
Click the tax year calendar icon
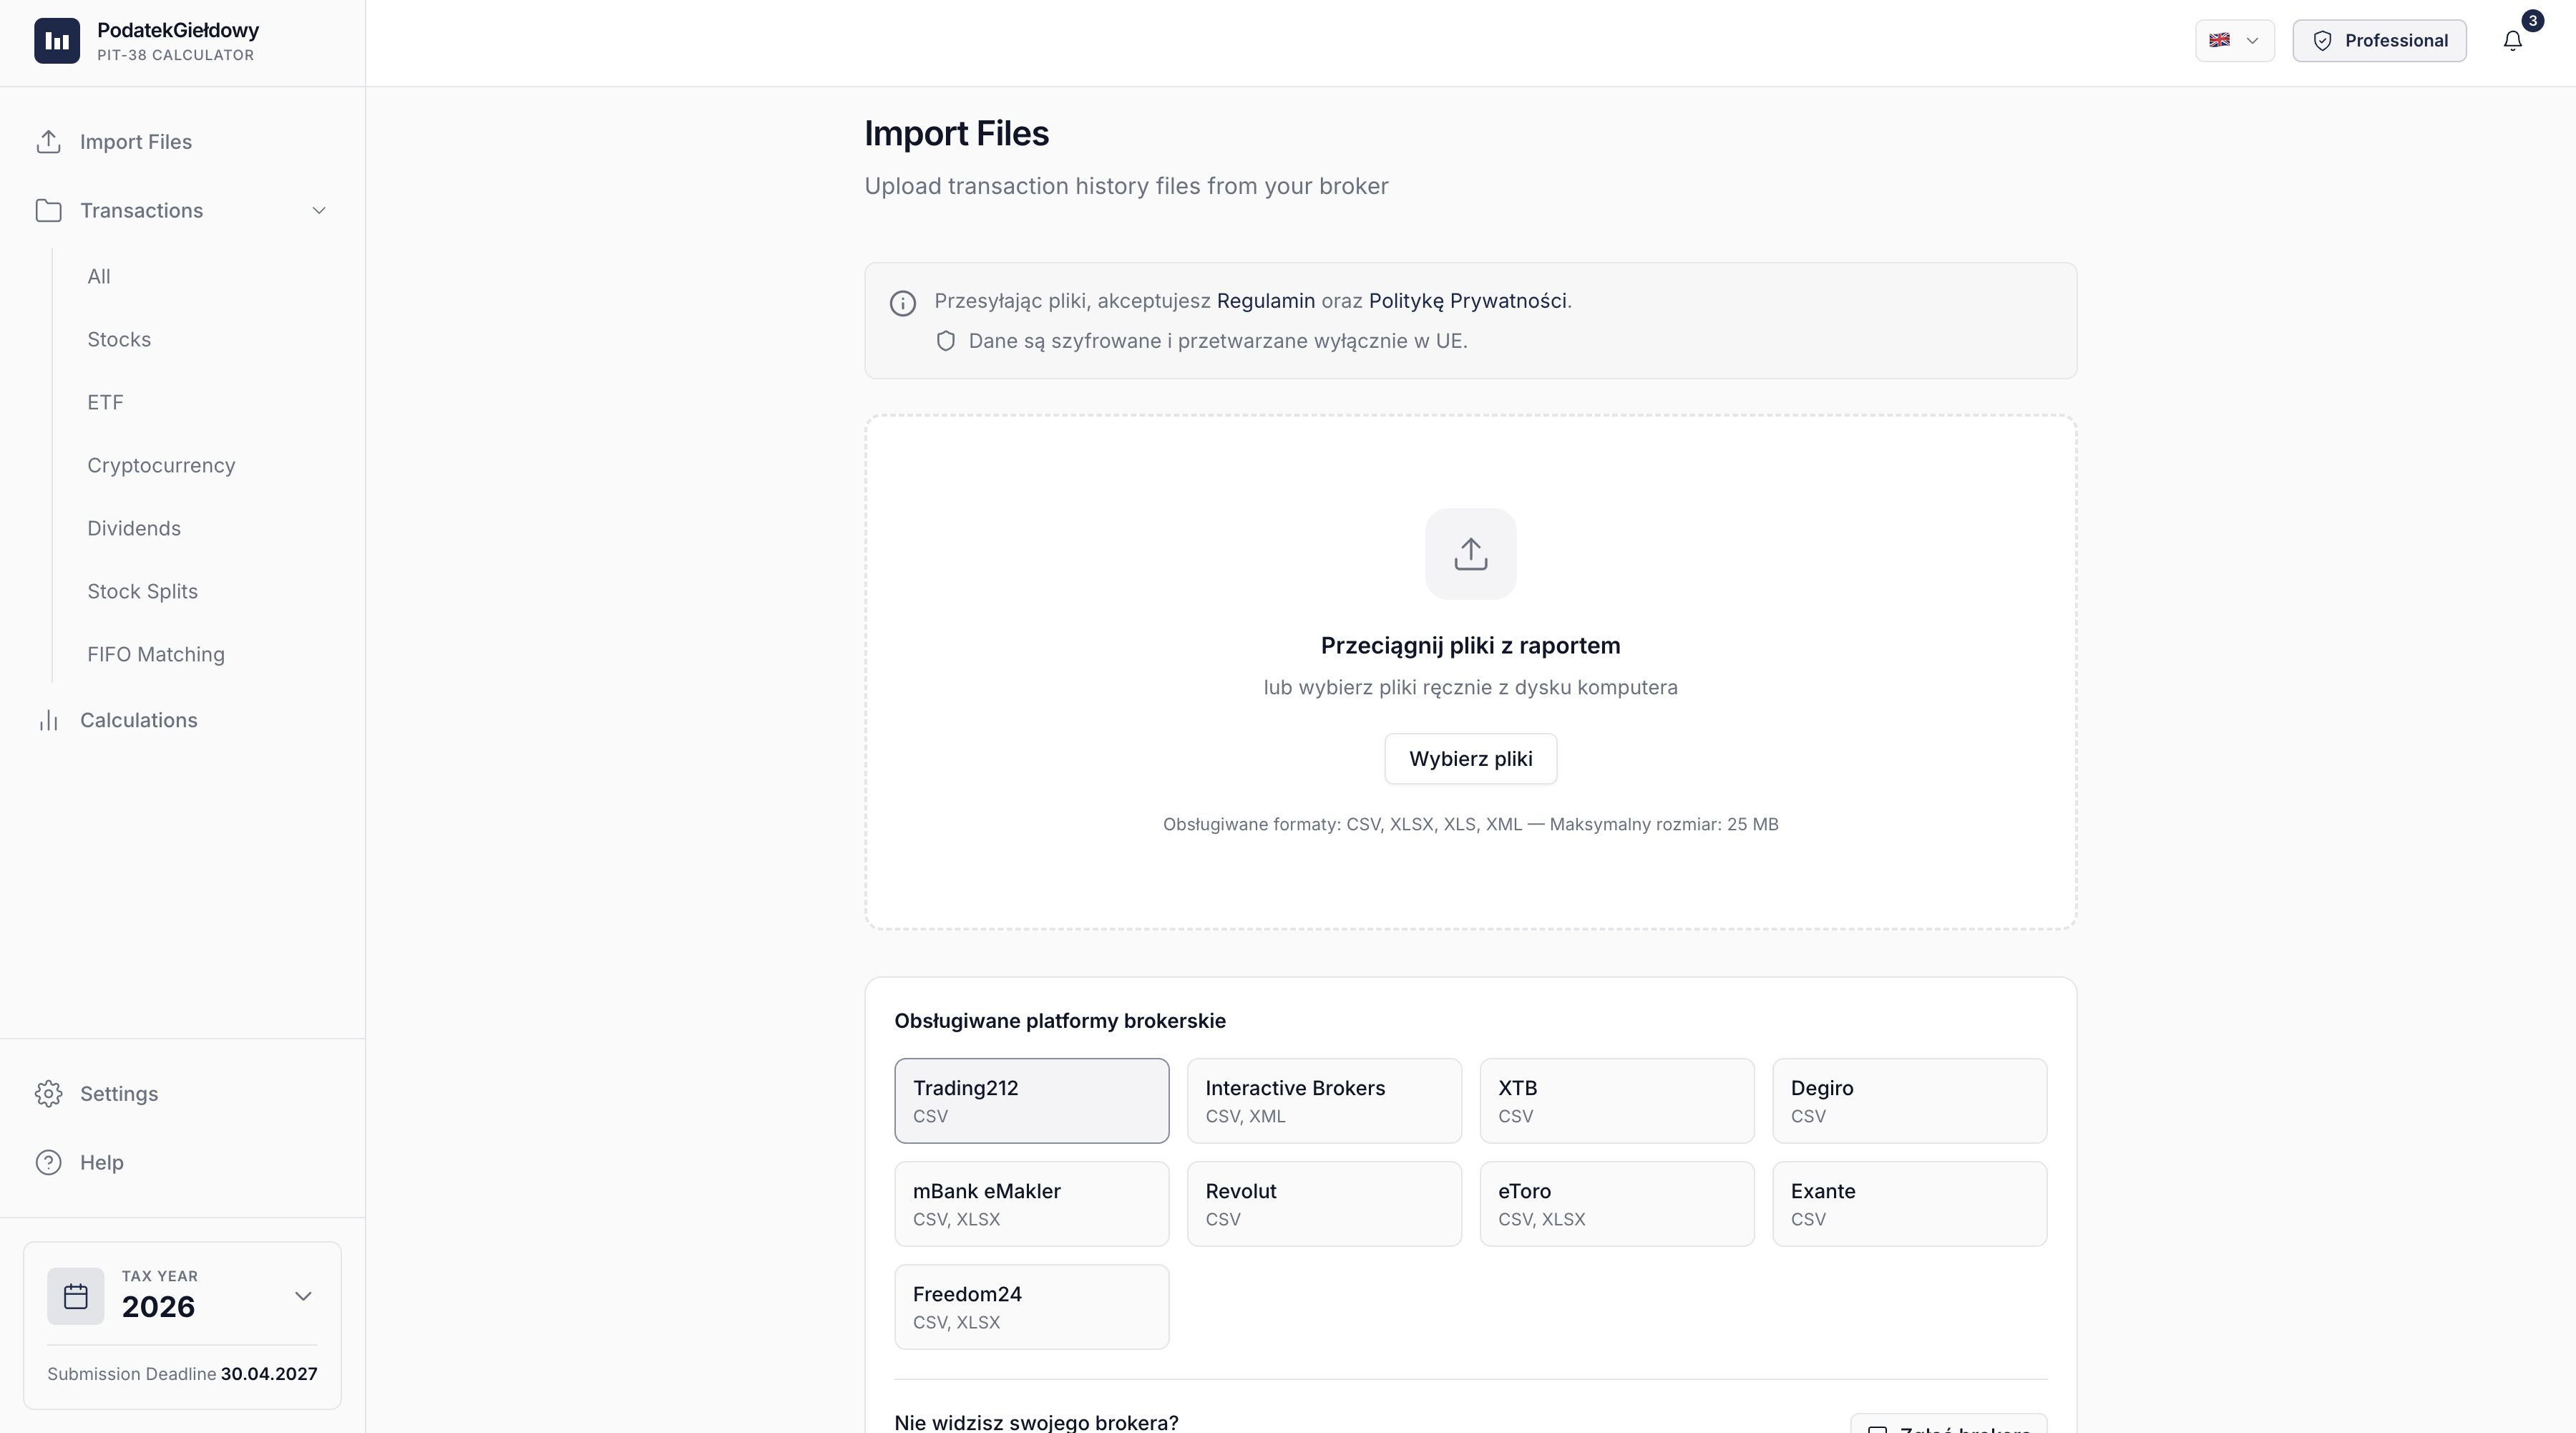(x=75, y=1296)
